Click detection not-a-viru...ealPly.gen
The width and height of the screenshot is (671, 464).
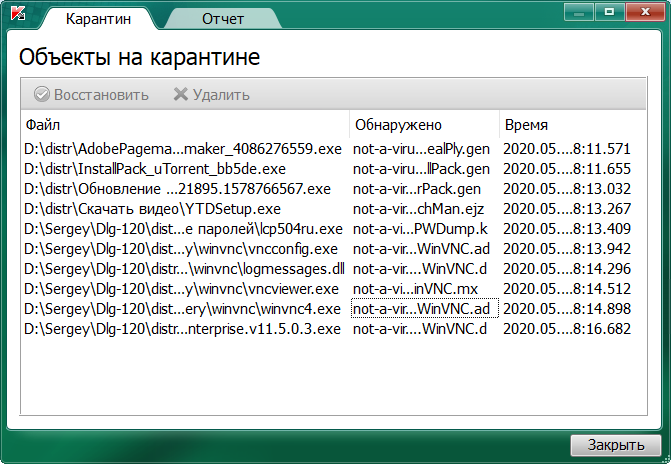pos(421,149)
